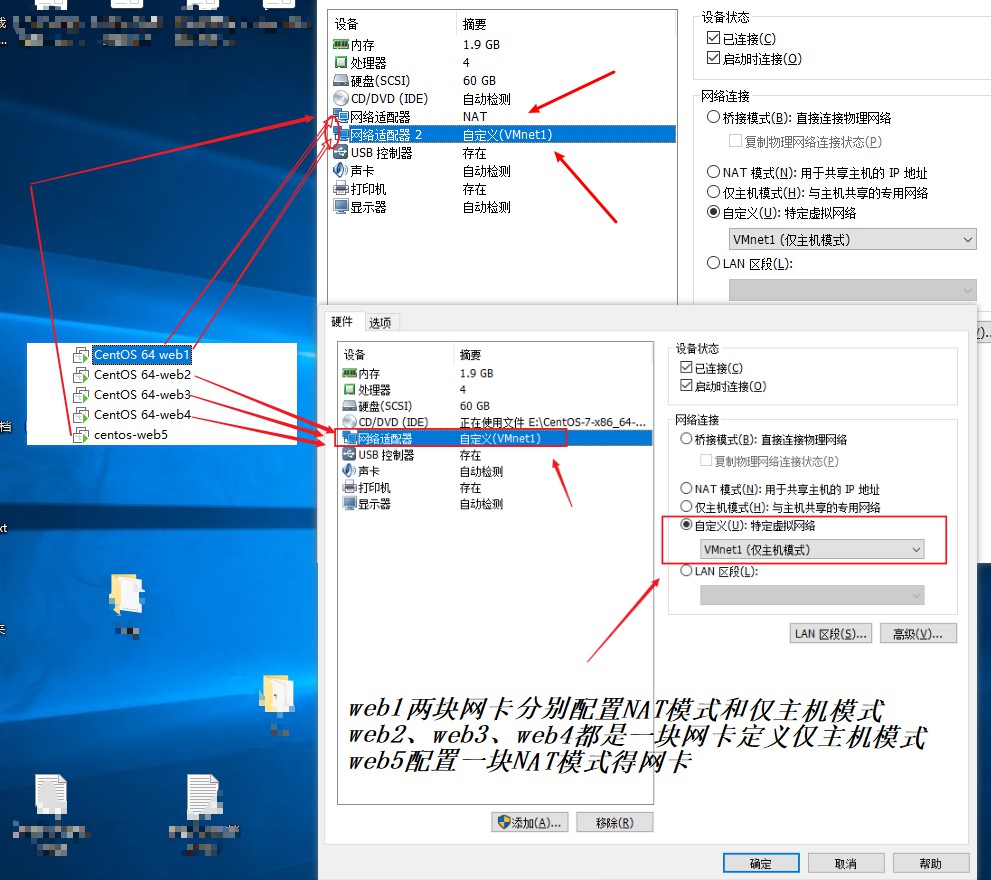The width and height of the screenshot is (991, 880).
Task: Click the 打印机 printer icon in upper list
Action: click(341, 188)
